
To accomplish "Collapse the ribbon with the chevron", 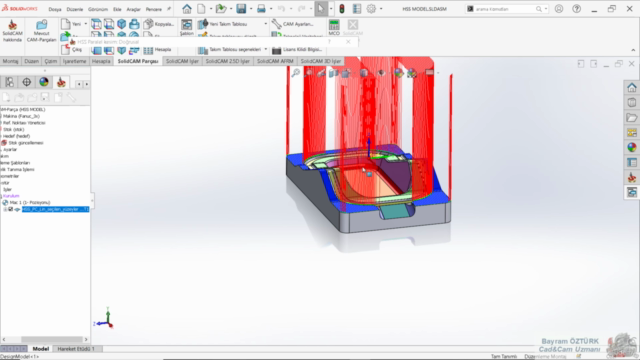I will pyautogui.click(x=633, y=50).
